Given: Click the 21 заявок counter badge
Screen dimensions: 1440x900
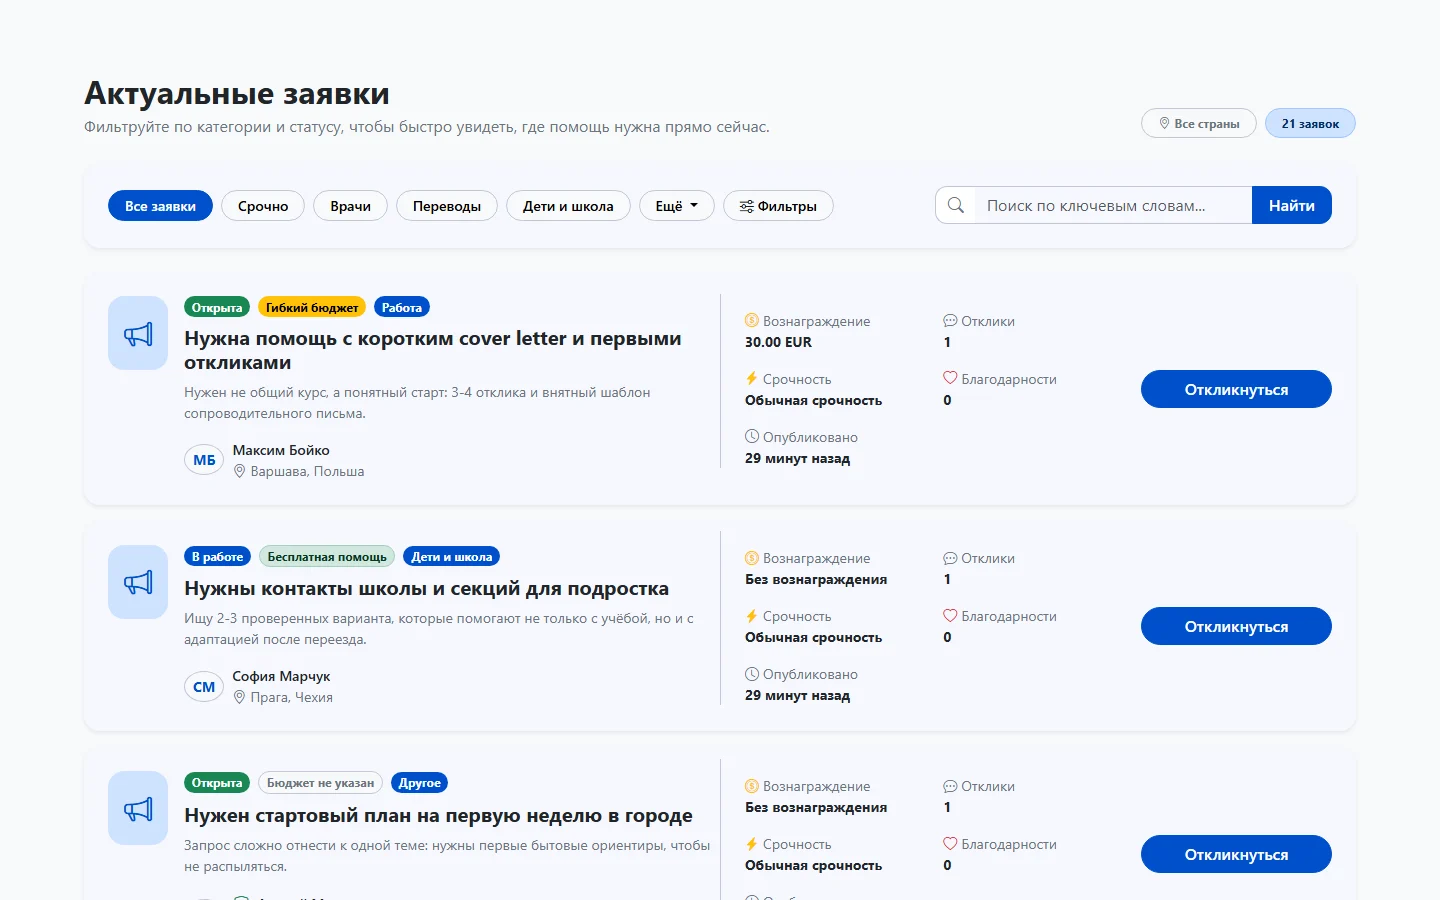Looking at the screenshot, I should [1310, 123].
